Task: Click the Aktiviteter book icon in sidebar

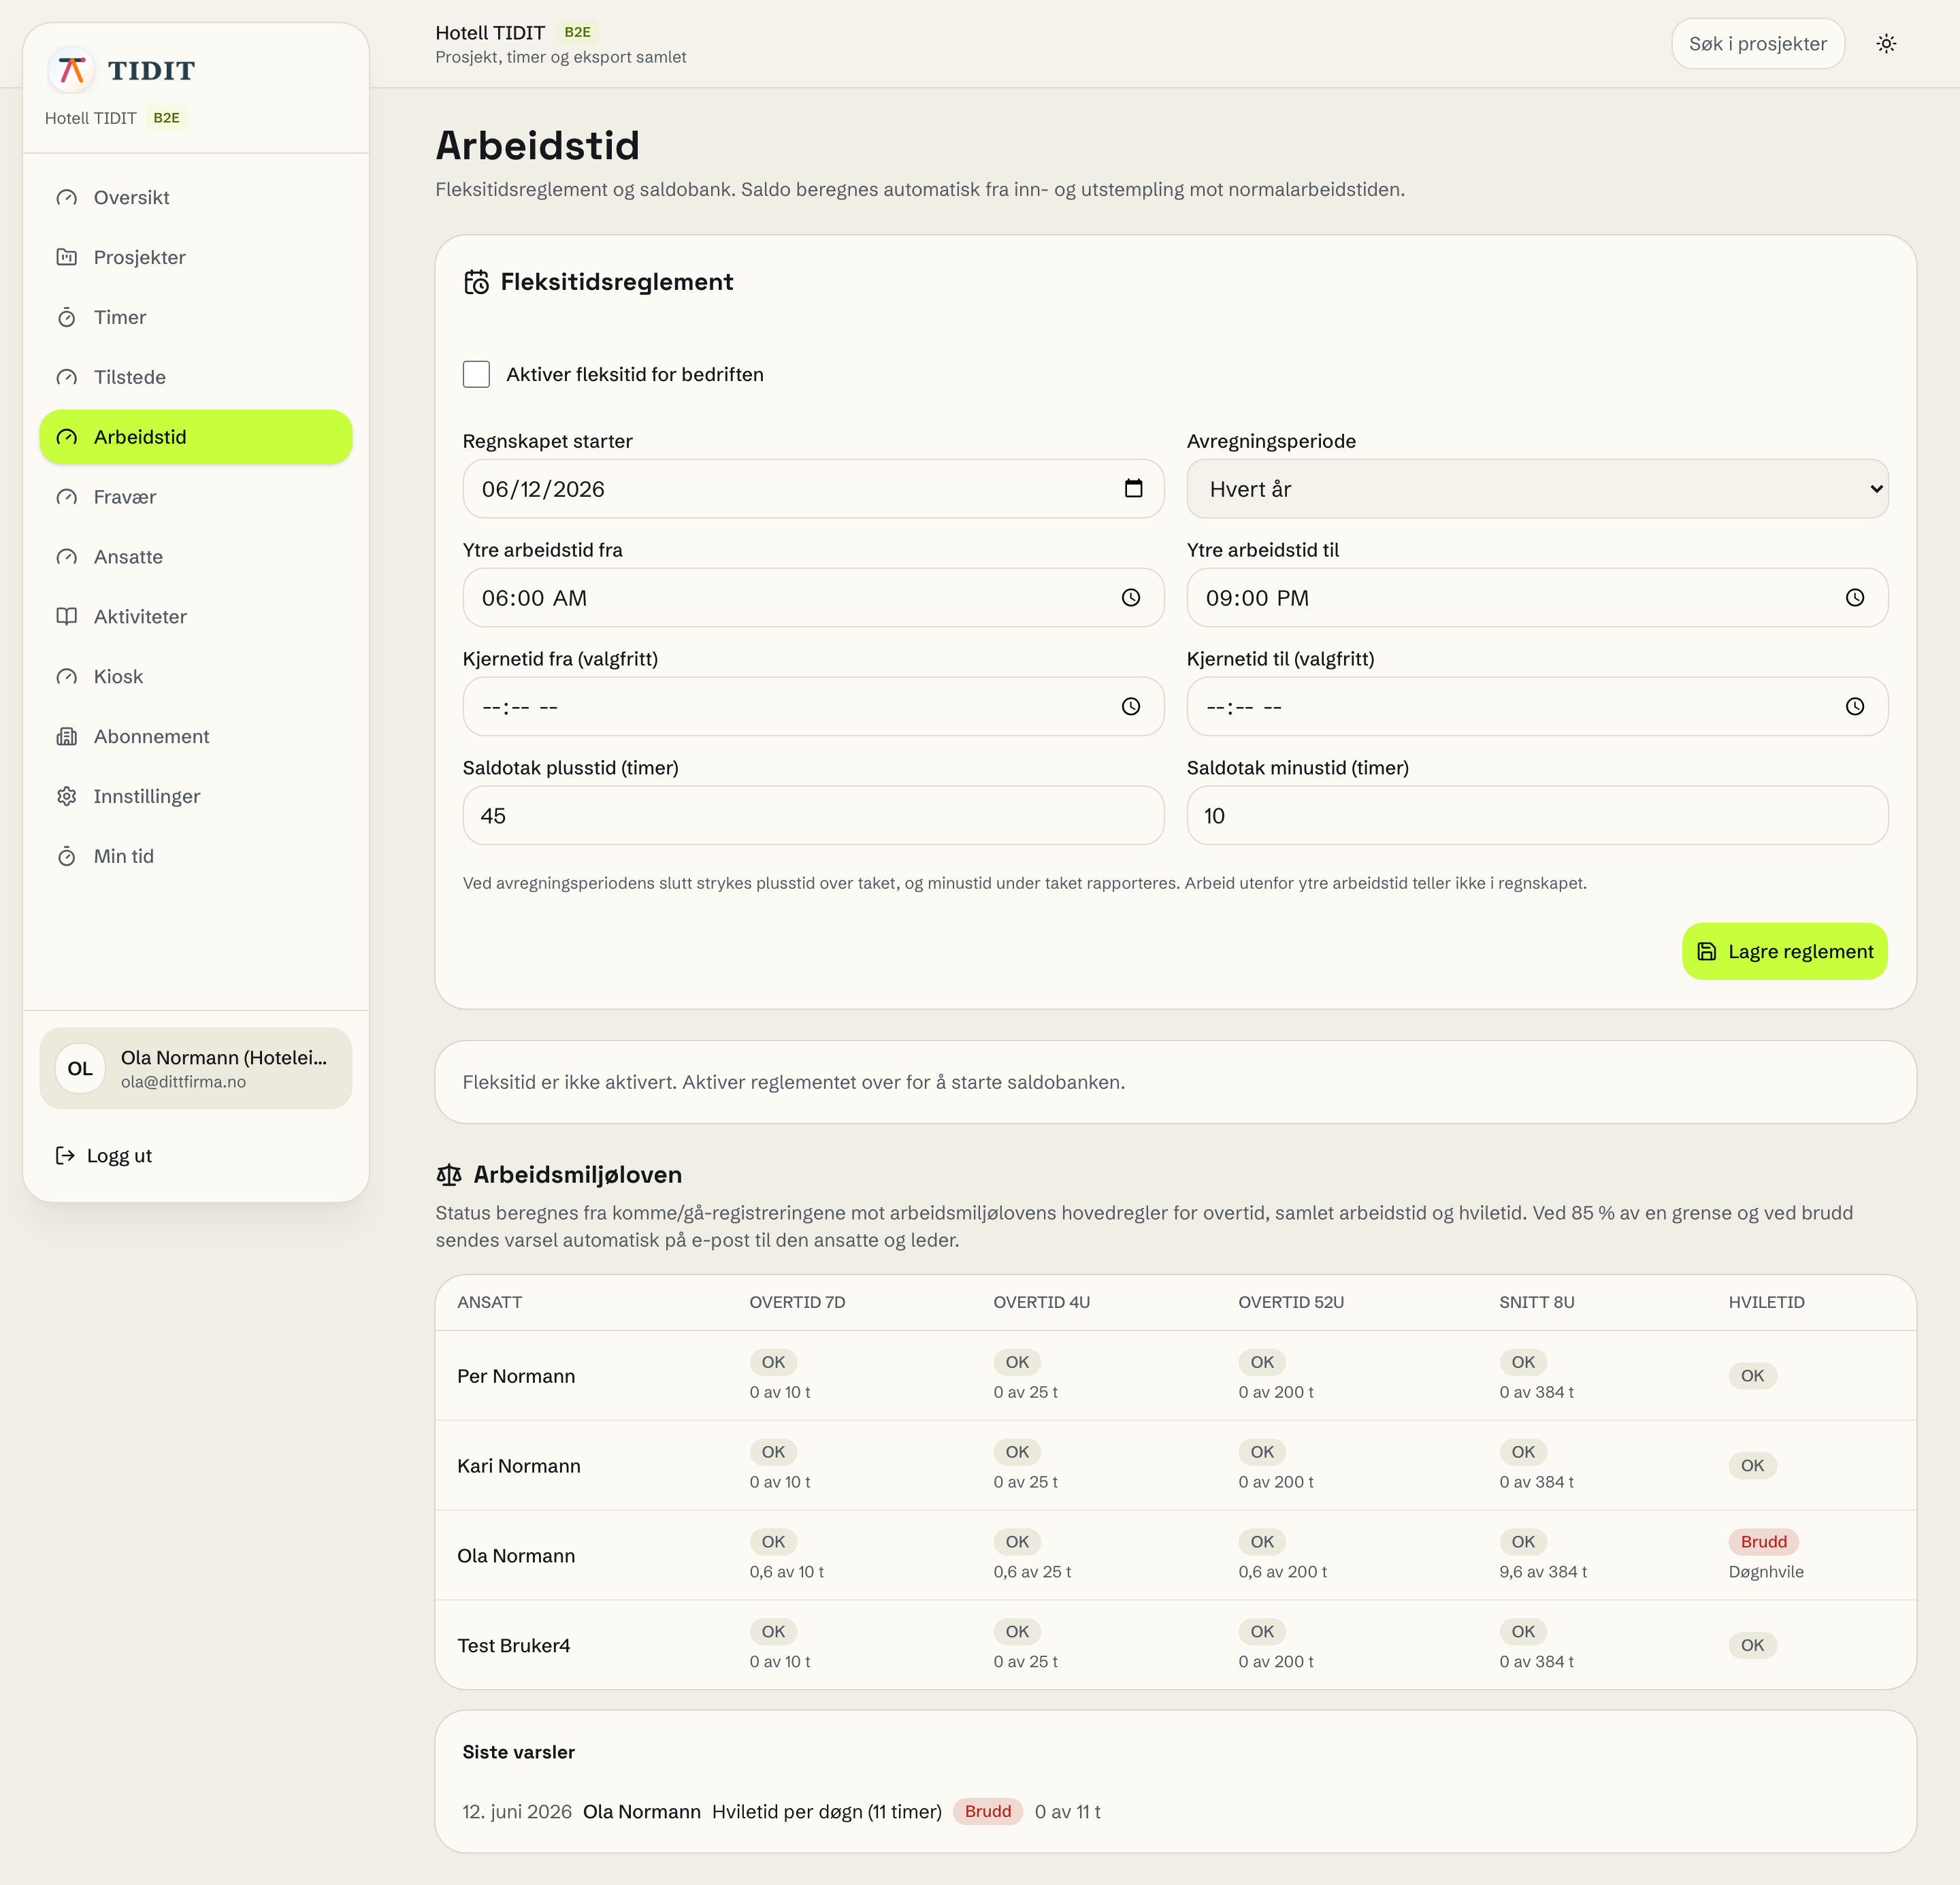Action: click(67, 616)
